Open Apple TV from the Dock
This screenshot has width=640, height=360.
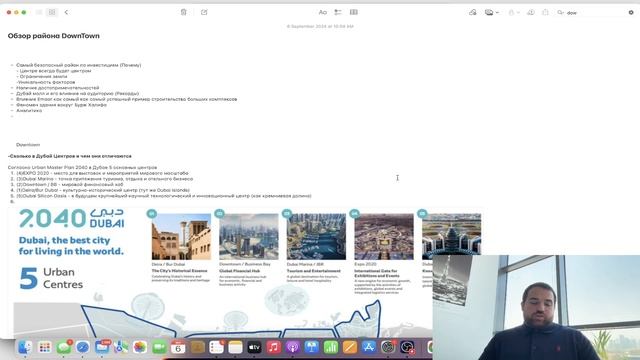coord(254,347)
